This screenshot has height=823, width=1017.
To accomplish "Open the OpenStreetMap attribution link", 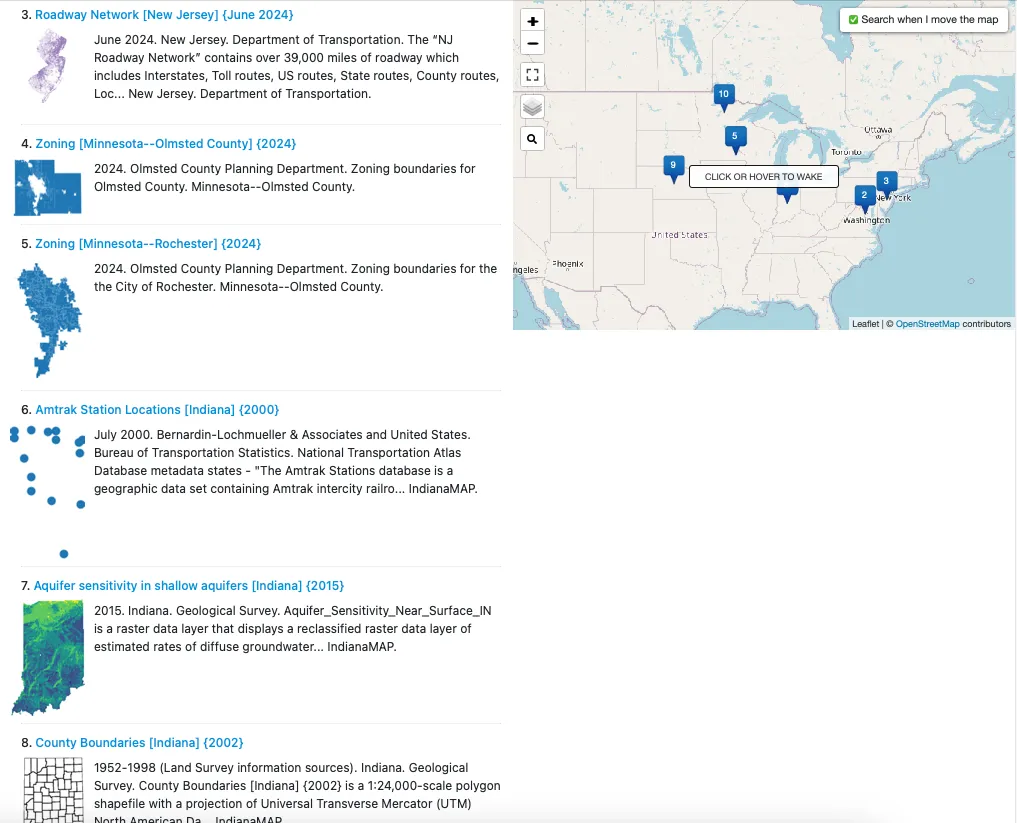I will tap(927, 324).
